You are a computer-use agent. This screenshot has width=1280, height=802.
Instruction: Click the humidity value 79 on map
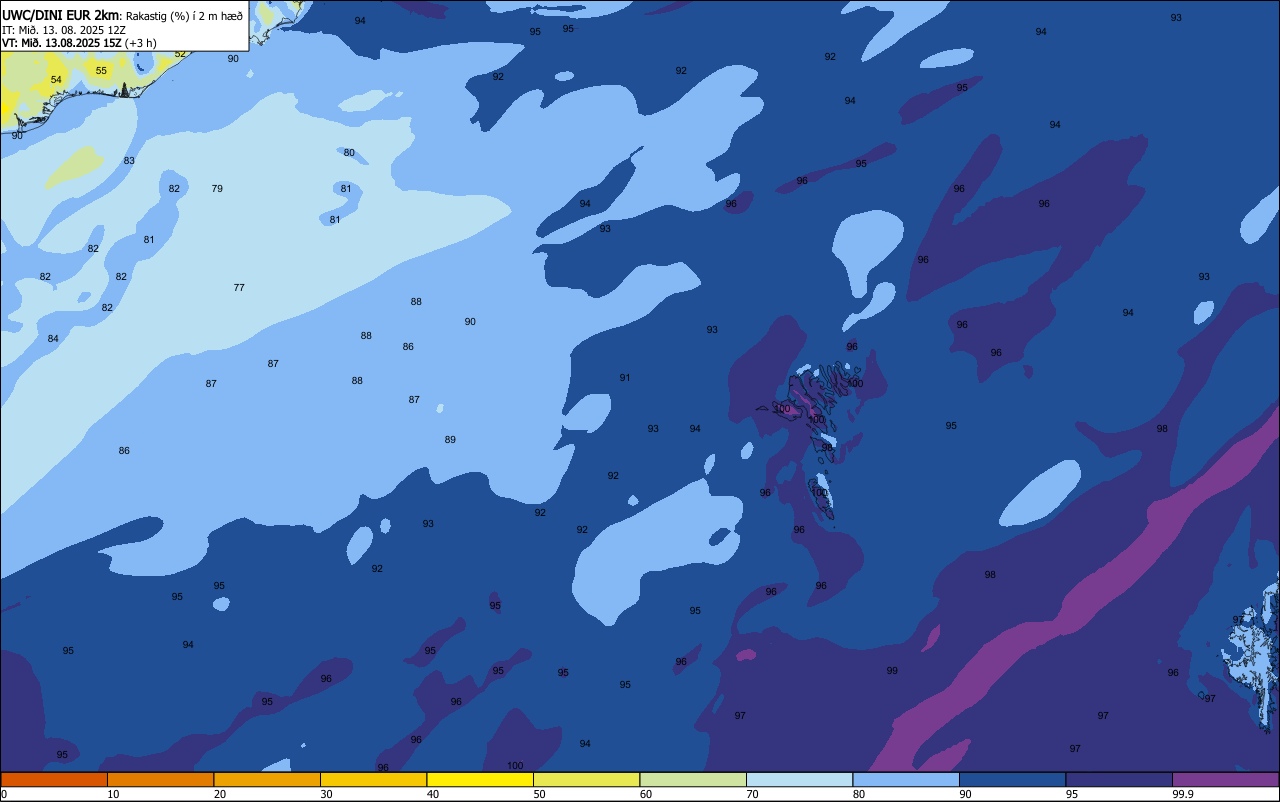tap(217, 189)
